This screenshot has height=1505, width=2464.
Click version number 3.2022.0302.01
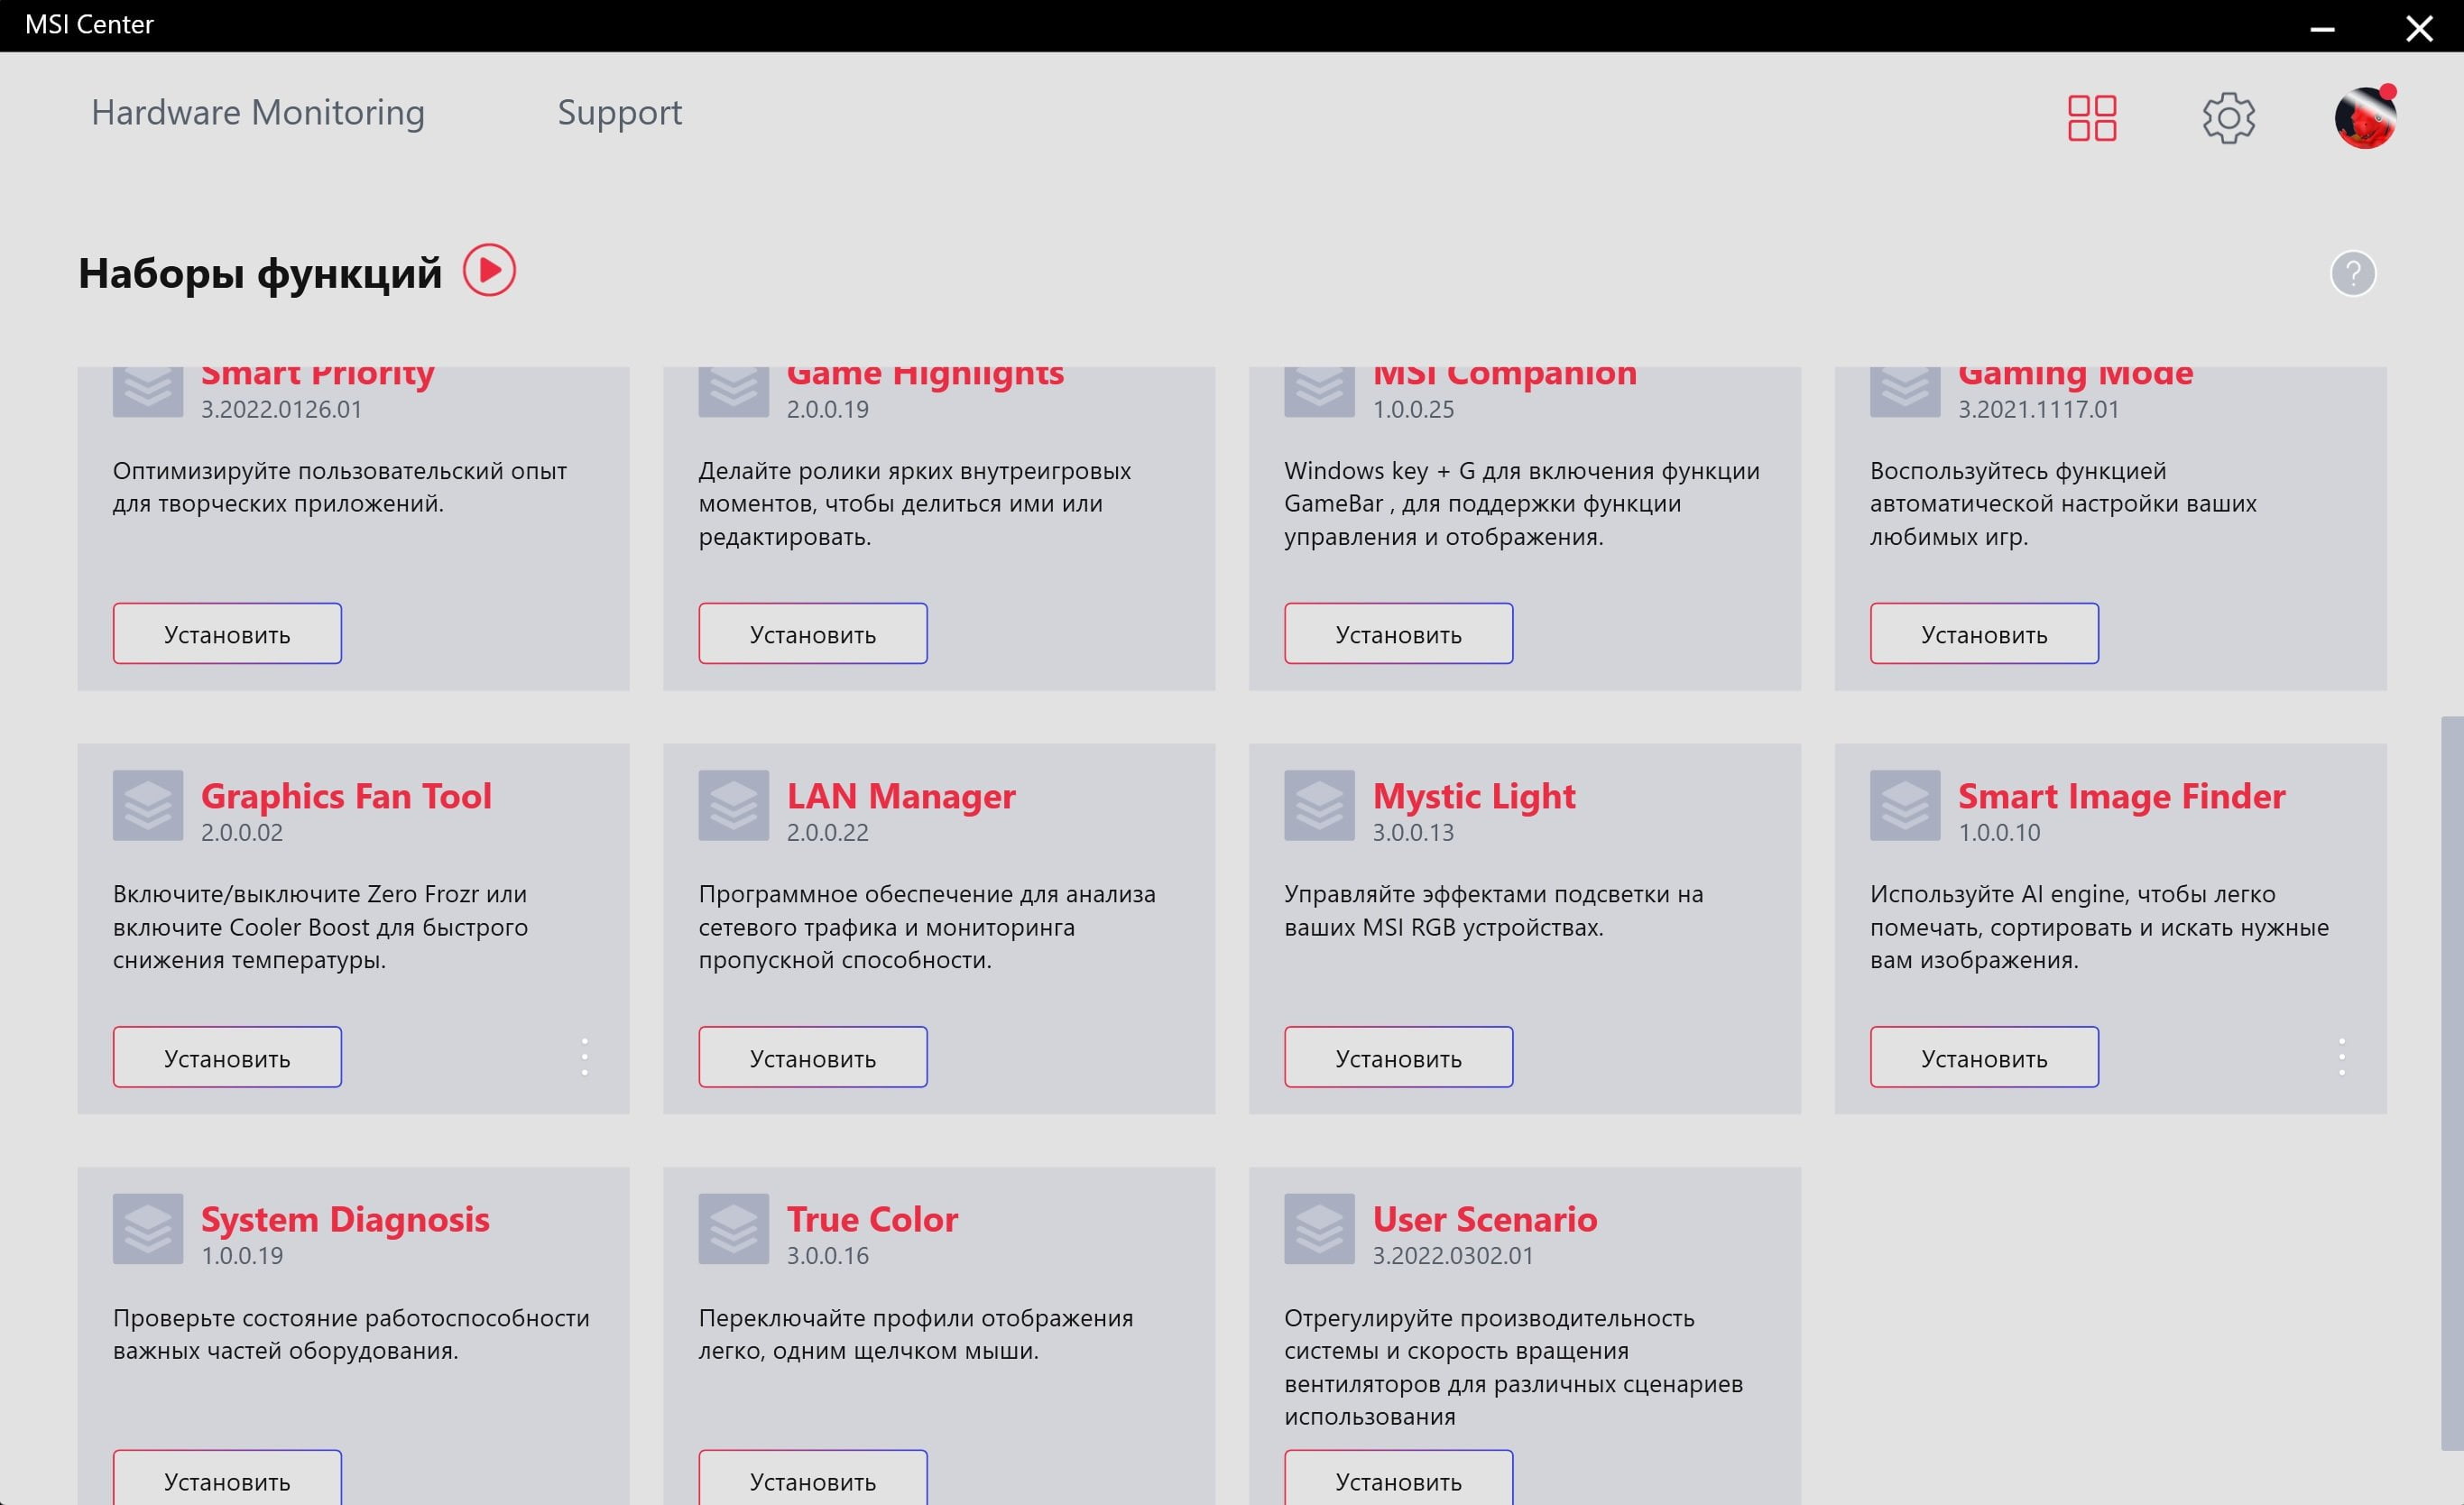tap(1452, 1255)
